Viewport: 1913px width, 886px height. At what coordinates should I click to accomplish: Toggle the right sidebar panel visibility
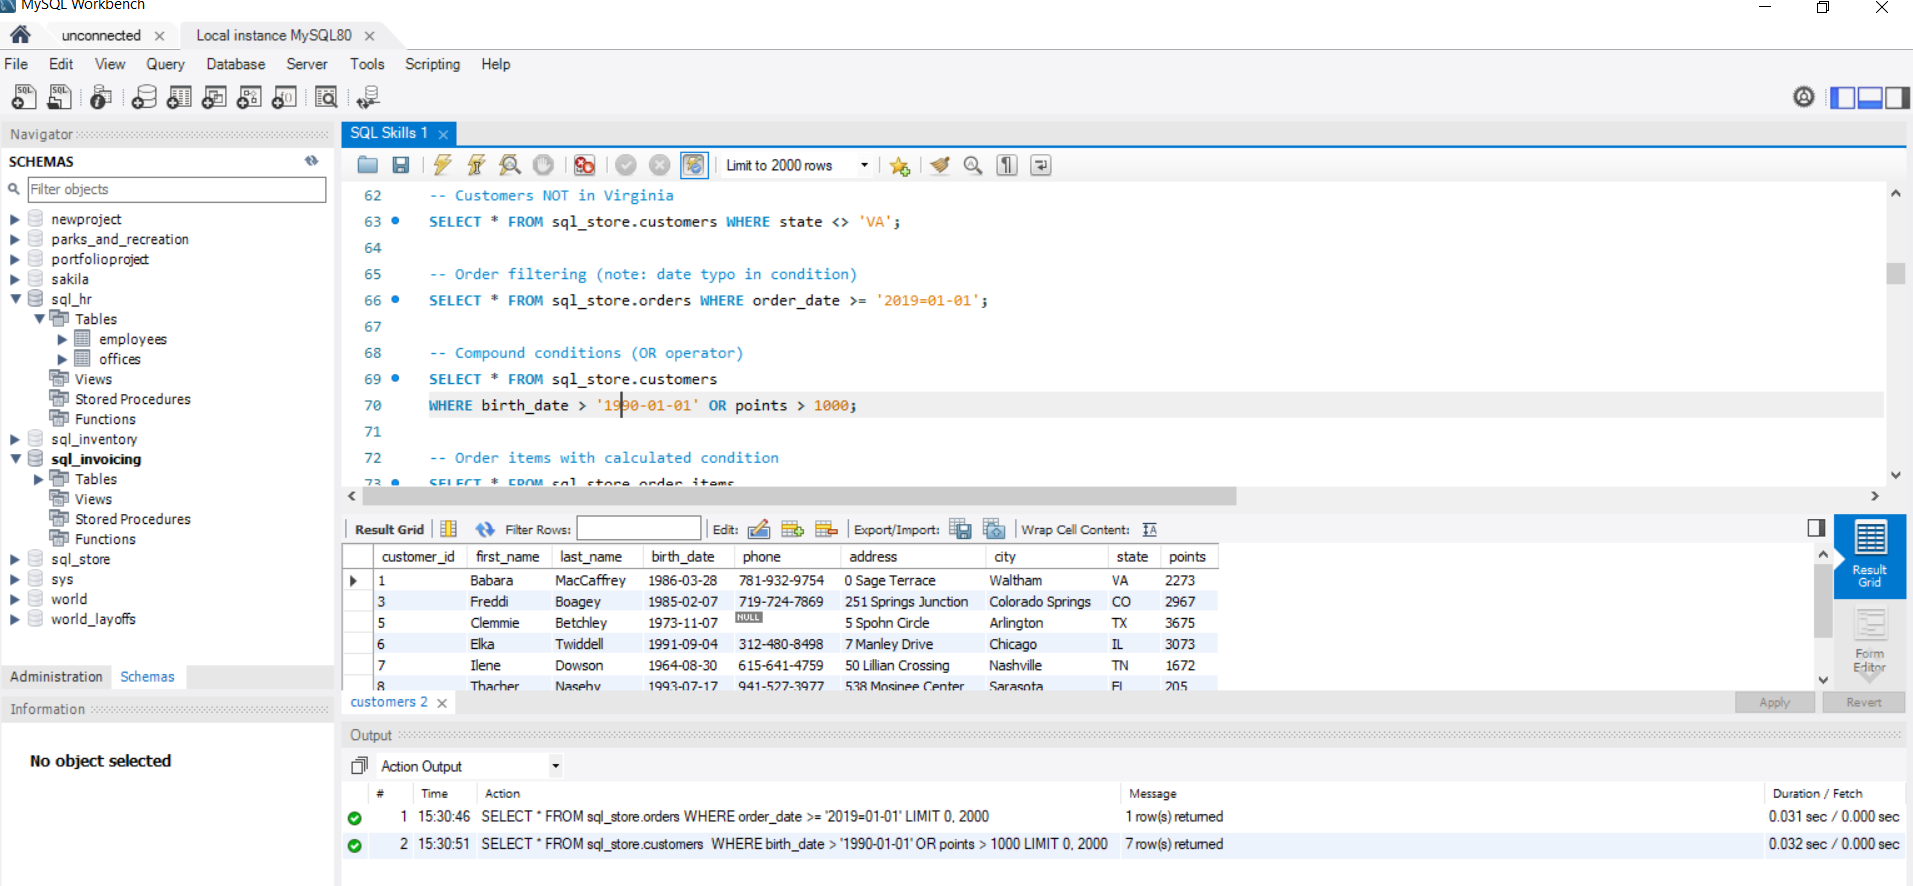point(1897,97)
